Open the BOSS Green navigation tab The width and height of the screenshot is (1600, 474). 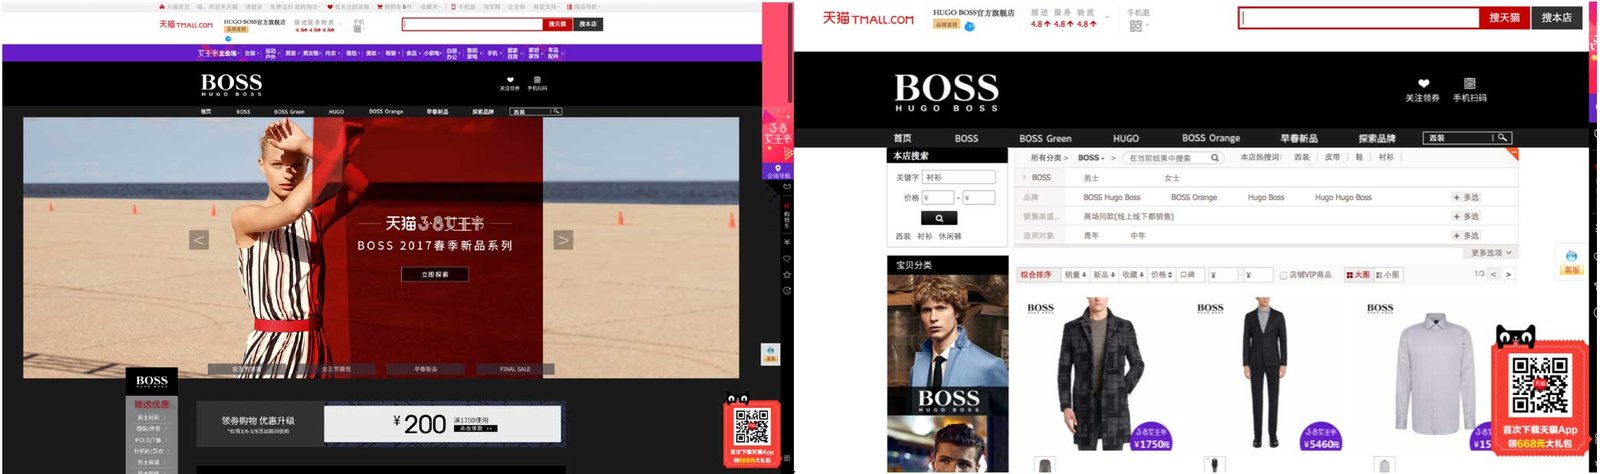[1045, 138]
